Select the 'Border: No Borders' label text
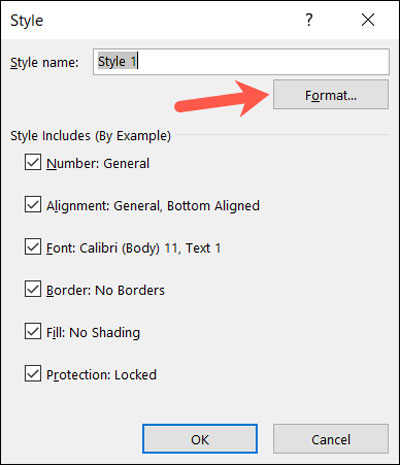Viewport: 400px width, 465px height. [105, 290]
